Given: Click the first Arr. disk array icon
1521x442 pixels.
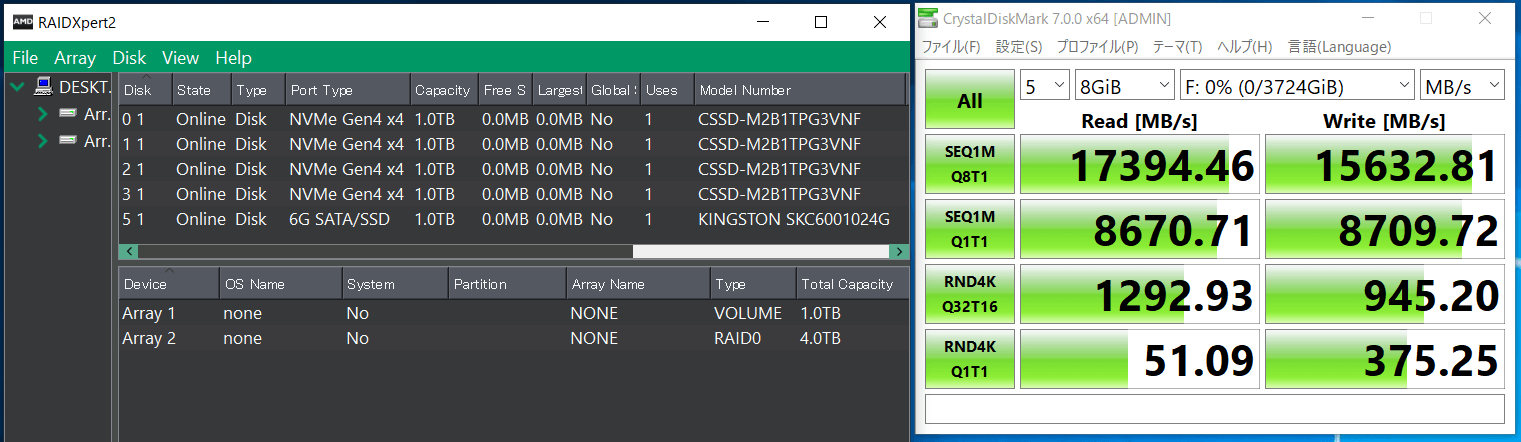Looking at the screenshot, I should [x=68, y=114].
